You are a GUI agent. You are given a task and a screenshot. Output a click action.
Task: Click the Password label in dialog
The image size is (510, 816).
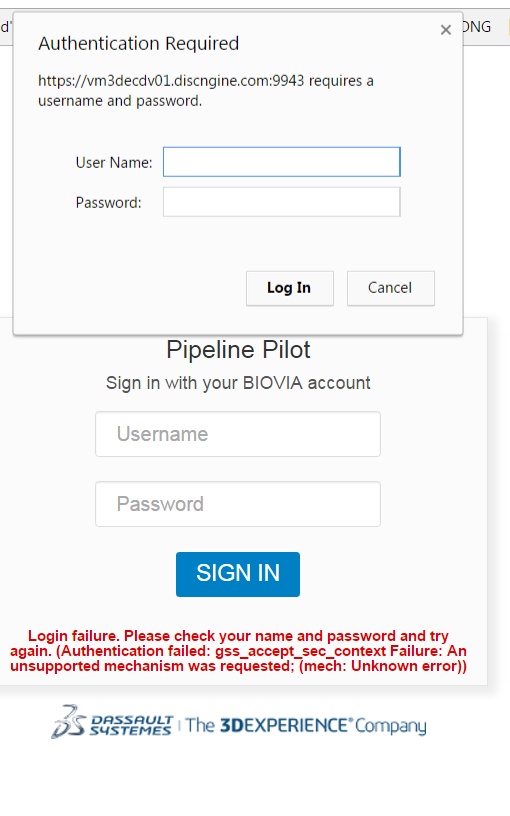[108, 202]
